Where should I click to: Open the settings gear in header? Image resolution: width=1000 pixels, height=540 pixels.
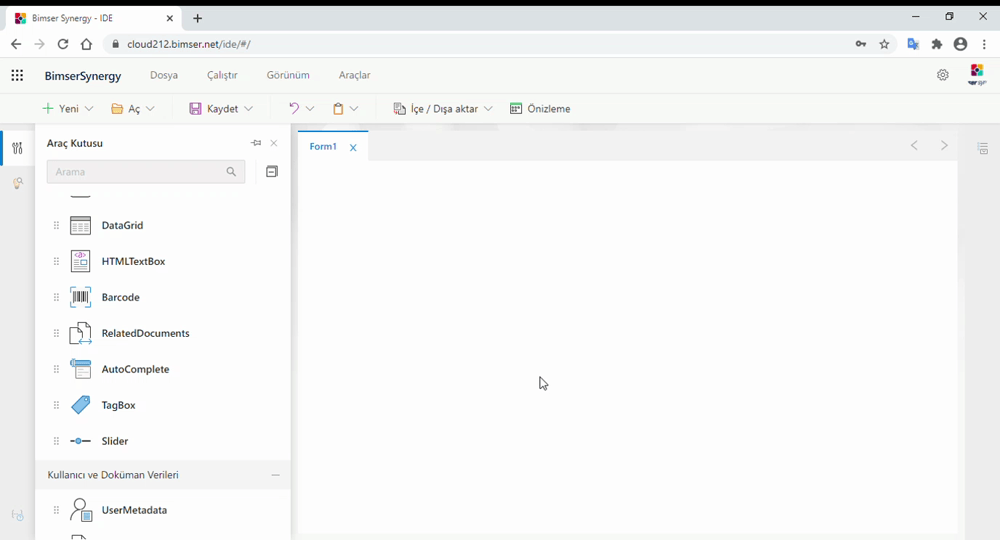pyautogui.click(x=942, y=75)
